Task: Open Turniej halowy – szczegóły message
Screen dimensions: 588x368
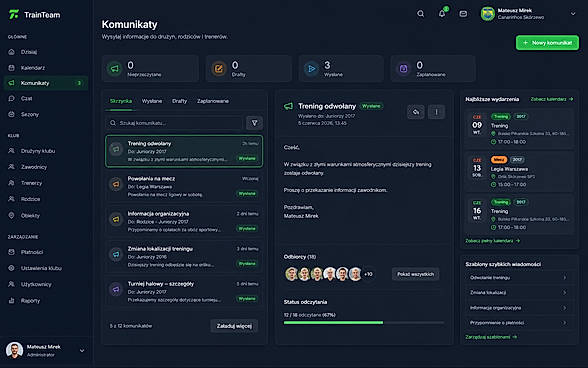Action: click(x=184, y=291)
